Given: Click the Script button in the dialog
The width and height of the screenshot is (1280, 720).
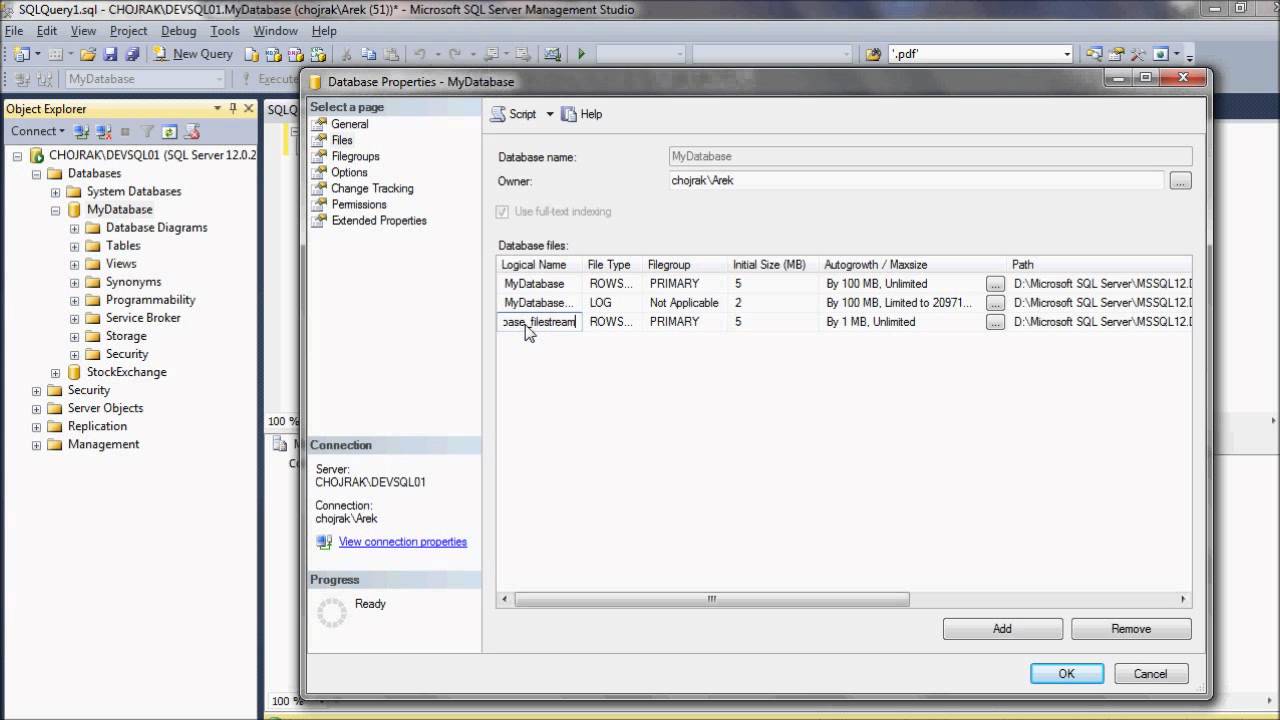Looking at the screenshot, I should point(513,114).
